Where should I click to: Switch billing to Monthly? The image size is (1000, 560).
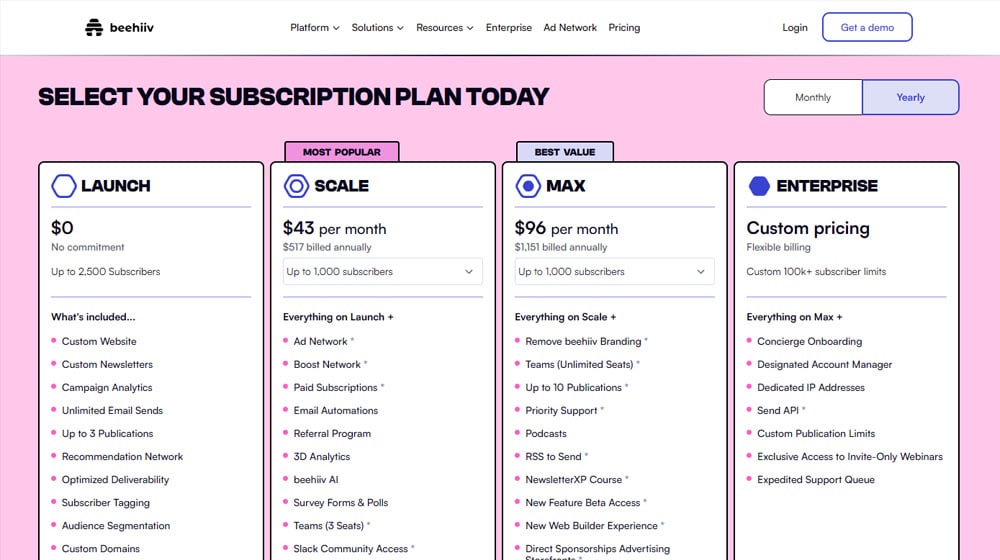pyautogui.click(x=813, y=97)
